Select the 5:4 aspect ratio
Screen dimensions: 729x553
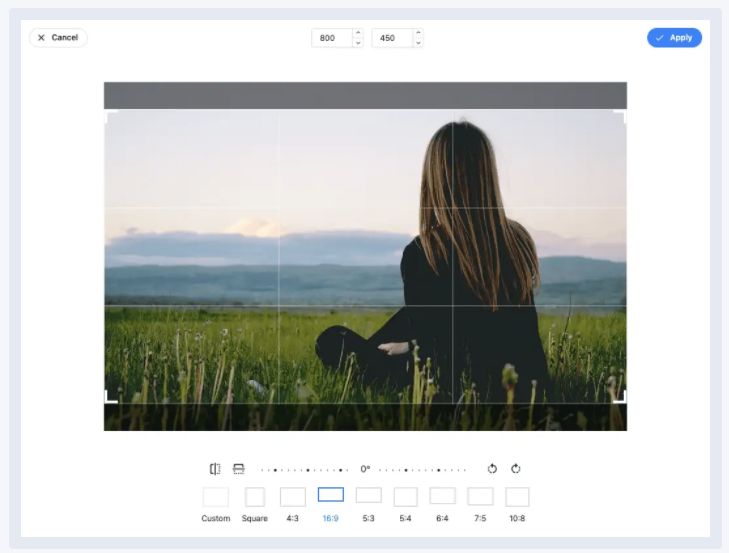coord(405,505)
